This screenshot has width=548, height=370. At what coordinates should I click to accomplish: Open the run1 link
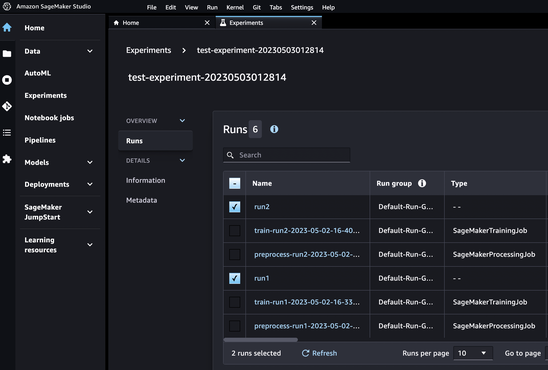point(262,278)
